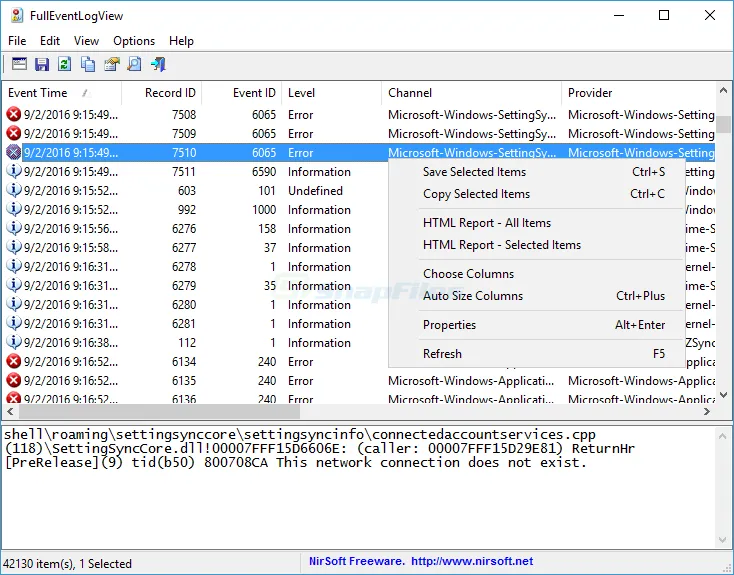
Task: Open Properties from the context menu
Action: point(537,325)
